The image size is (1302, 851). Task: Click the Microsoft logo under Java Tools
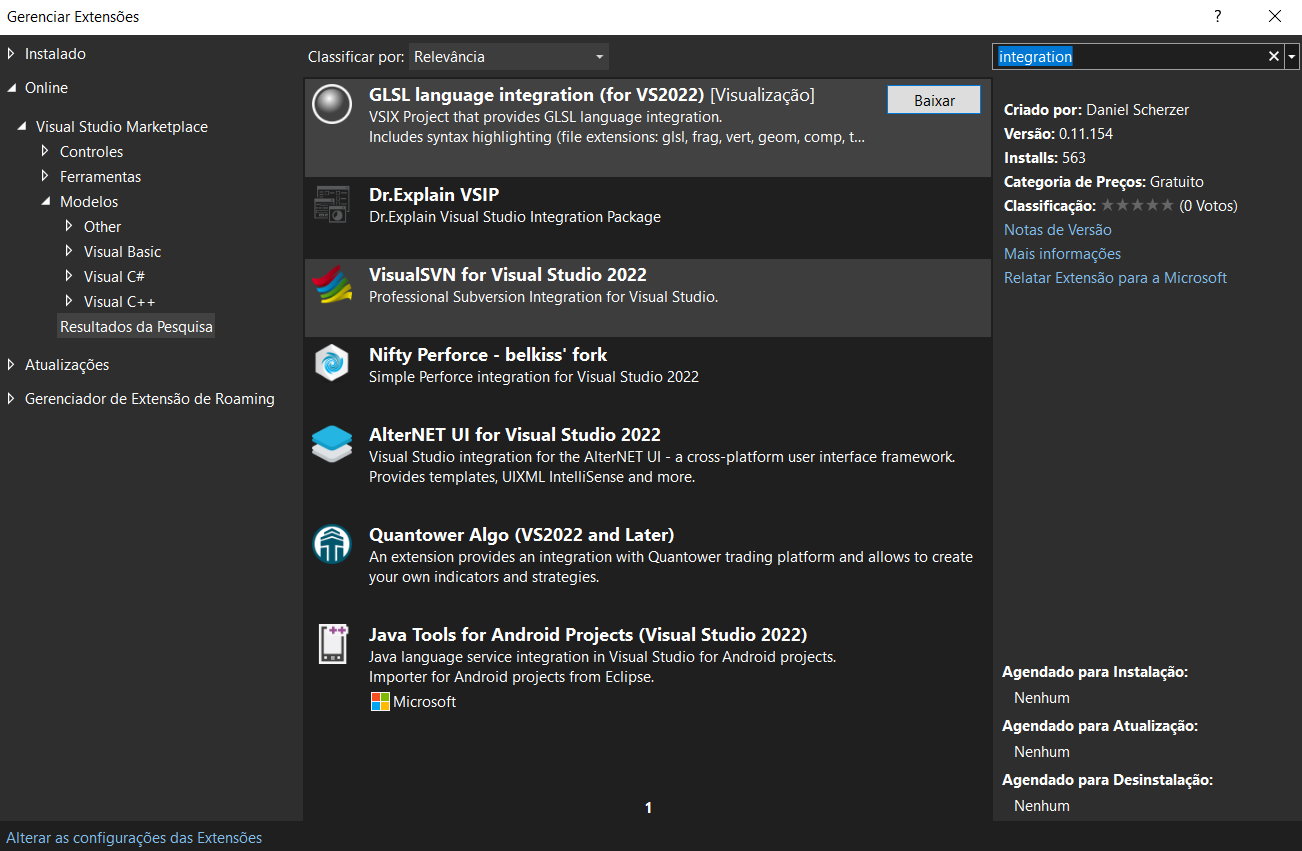pos(380,702)
